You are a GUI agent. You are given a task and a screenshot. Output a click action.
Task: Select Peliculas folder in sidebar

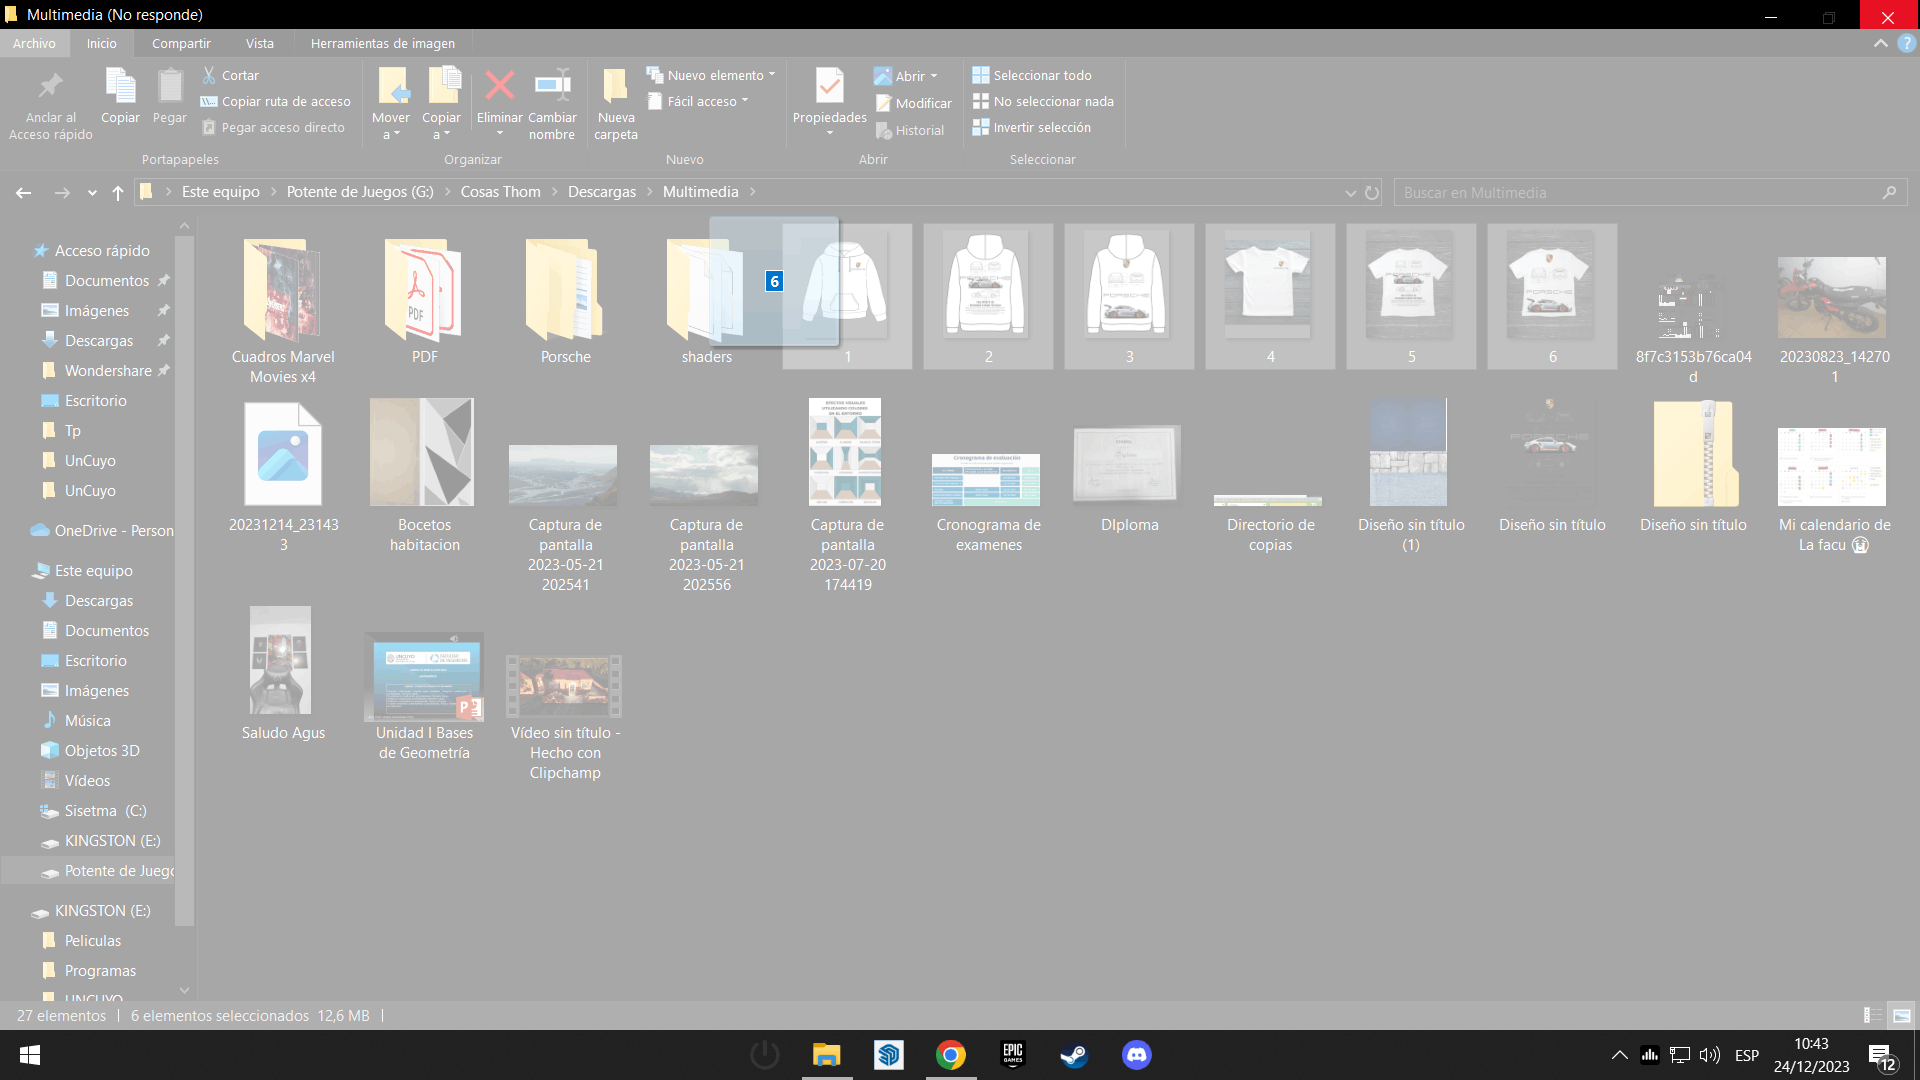[x=92, y=940]
